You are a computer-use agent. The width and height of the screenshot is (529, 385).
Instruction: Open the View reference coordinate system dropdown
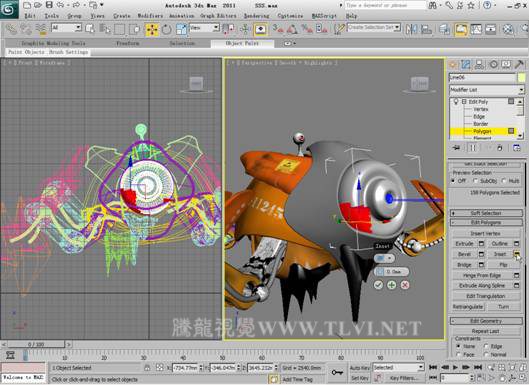[204, 28]
